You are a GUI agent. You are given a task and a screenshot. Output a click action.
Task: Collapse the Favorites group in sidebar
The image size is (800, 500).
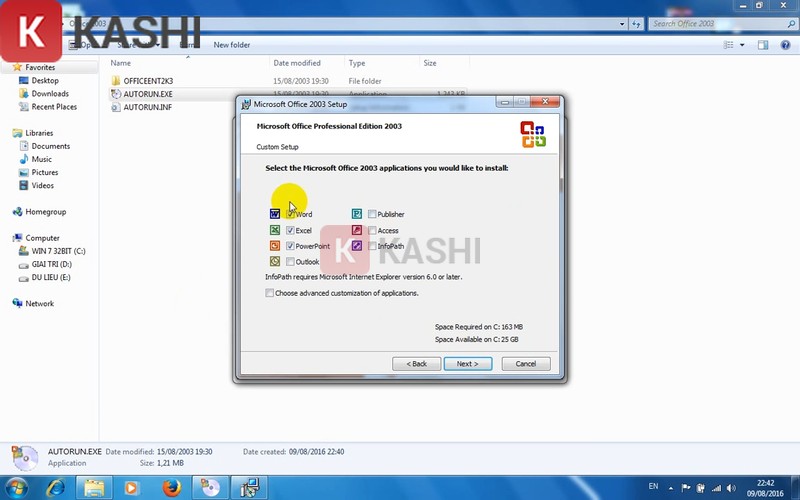(x=6, y=67)
